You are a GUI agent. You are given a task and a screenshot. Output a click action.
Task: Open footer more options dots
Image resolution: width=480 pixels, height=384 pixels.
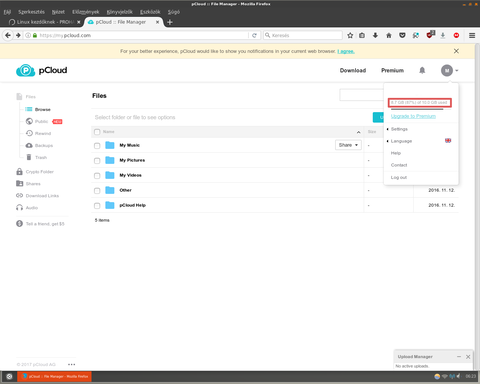point(72,364)
